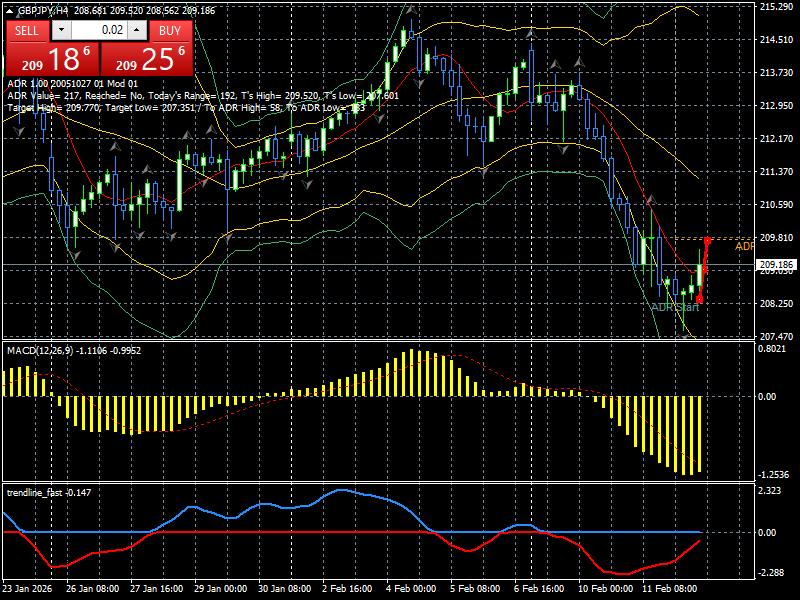Click the 207.470 price scale label
The image size is (800, 600).
[776, 337]
